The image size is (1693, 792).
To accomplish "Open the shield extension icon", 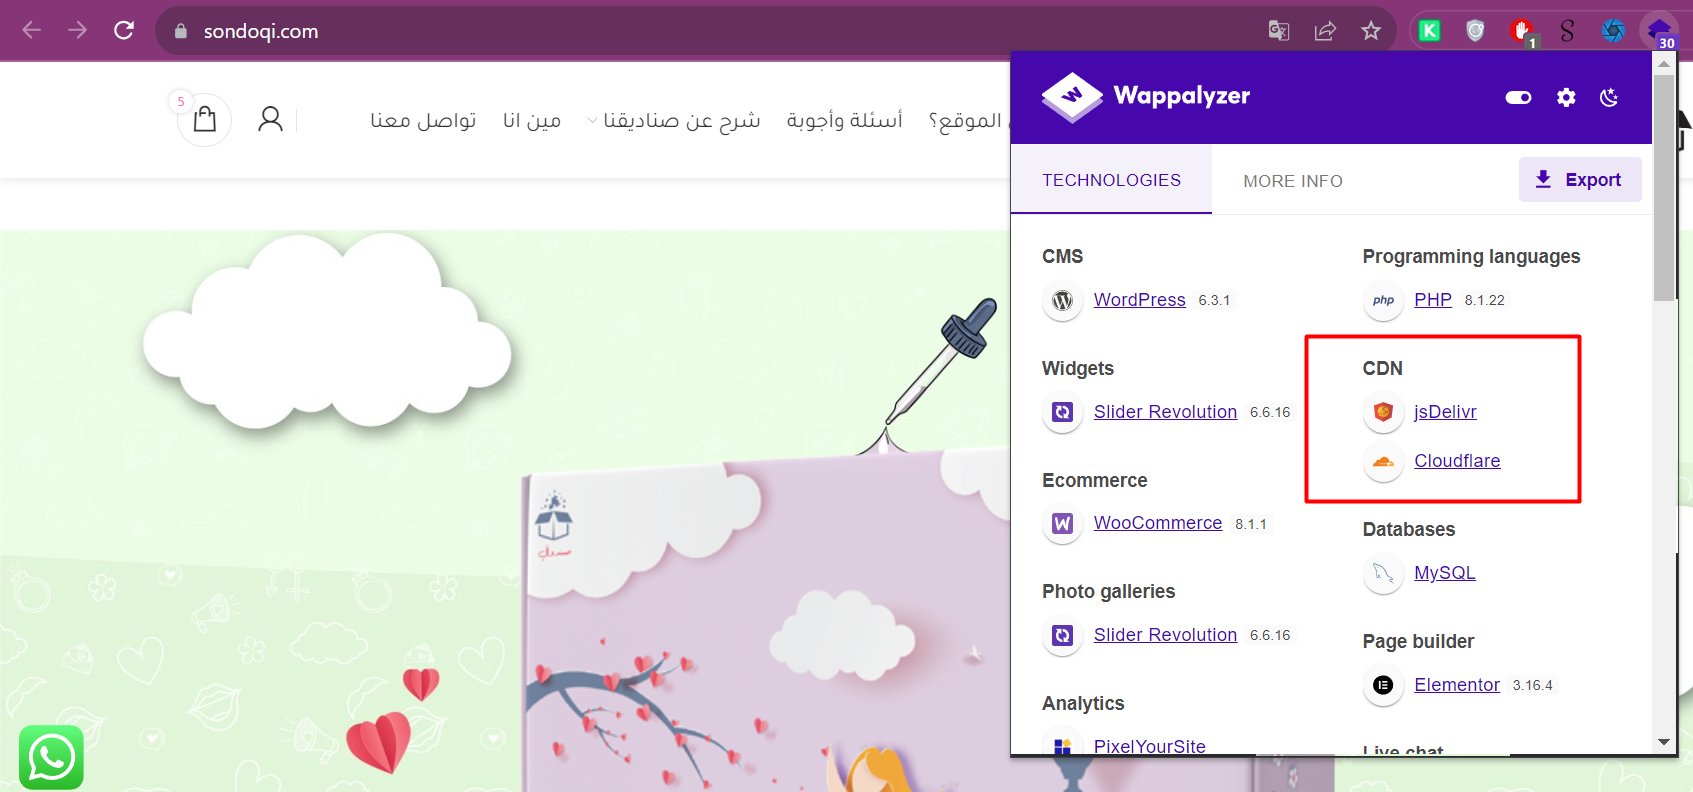I will pyautogui.click(x=1475, y=31).
